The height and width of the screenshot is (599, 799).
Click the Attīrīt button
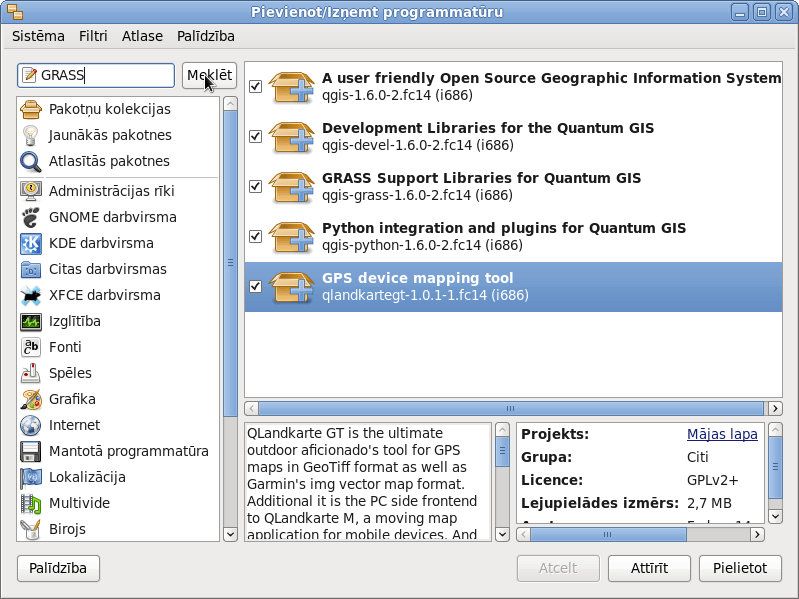pyautogui.click(x=649, y=568)
